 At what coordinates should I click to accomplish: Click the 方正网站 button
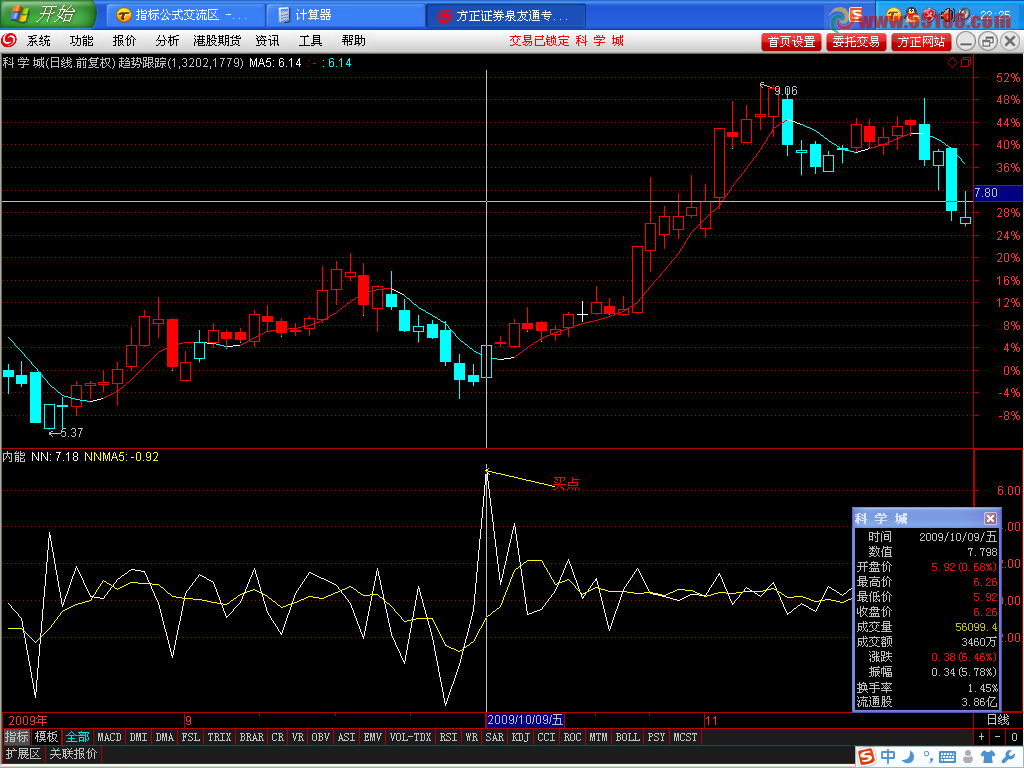[921, 42]
